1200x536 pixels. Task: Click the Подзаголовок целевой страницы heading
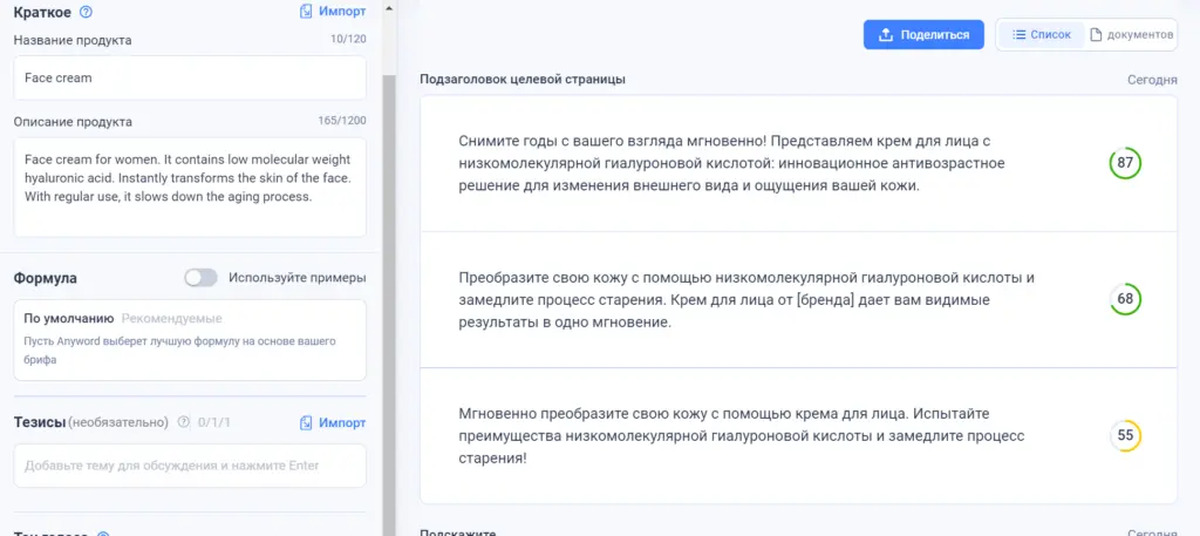tap(523, 79)
